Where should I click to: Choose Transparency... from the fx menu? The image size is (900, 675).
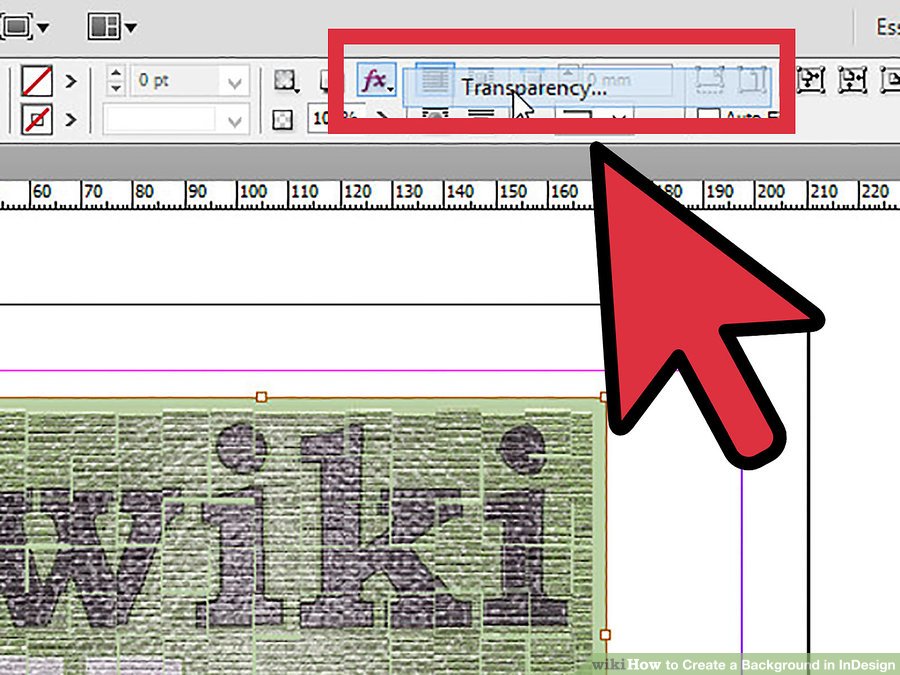[x=585, y=88]
